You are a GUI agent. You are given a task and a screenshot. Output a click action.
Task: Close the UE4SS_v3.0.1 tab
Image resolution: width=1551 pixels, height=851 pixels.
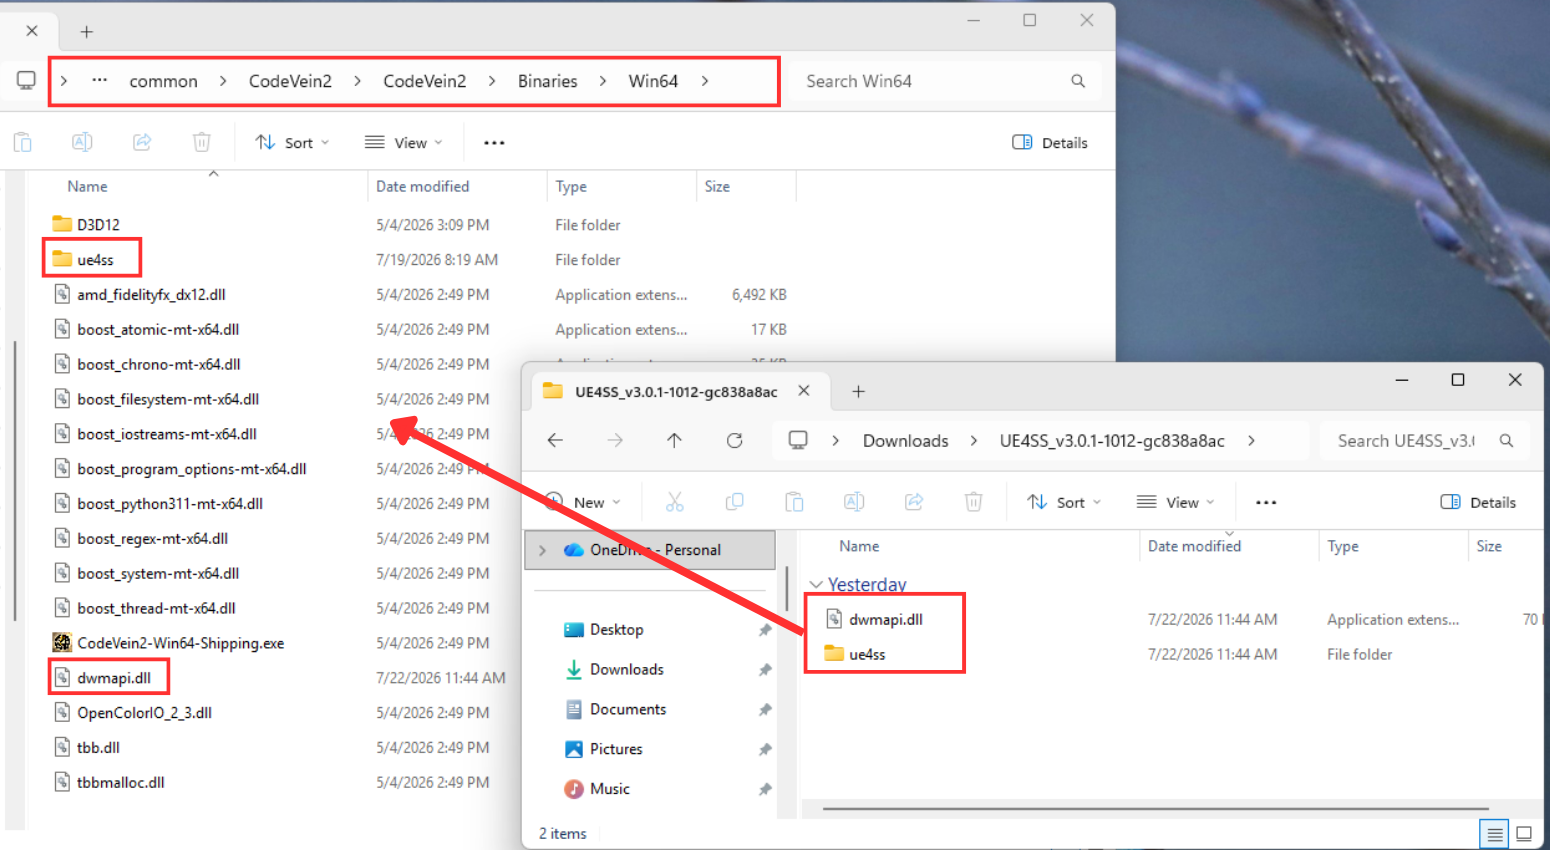click(x=804, y=391)
